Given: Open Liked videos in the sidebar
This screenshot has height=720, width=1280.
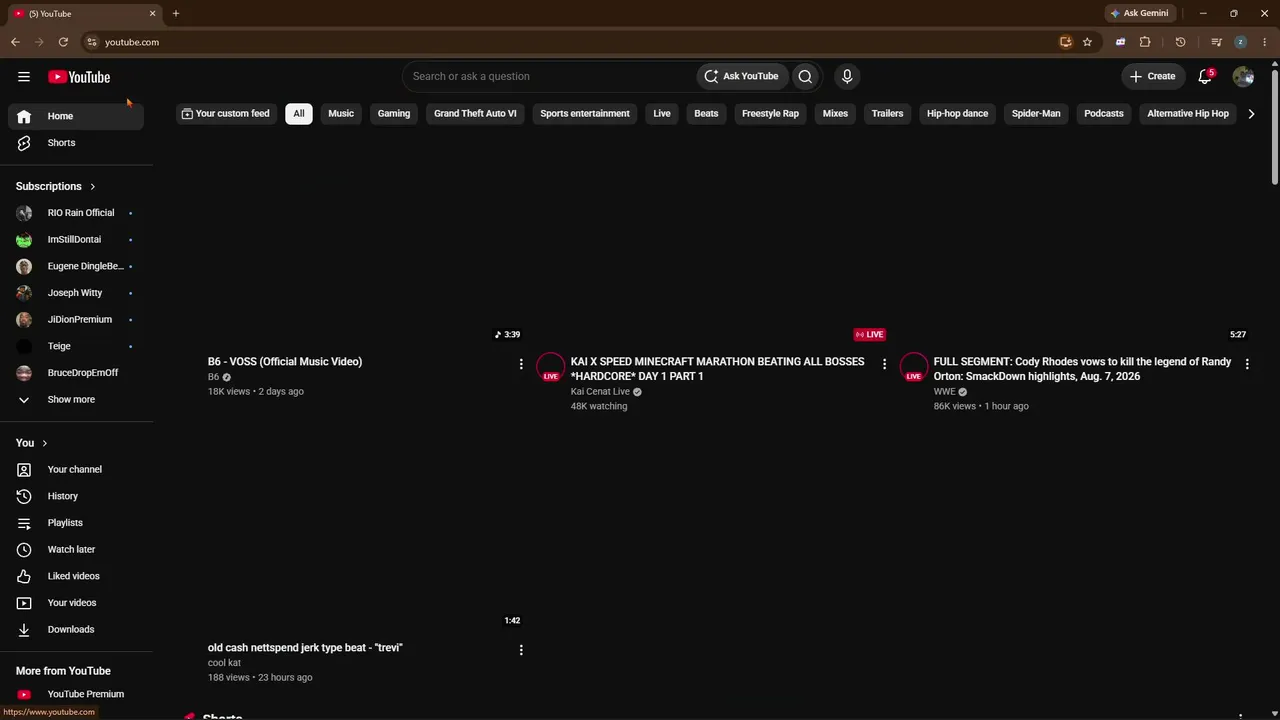Looking at the screenshot, I should [x=76, y=576].
